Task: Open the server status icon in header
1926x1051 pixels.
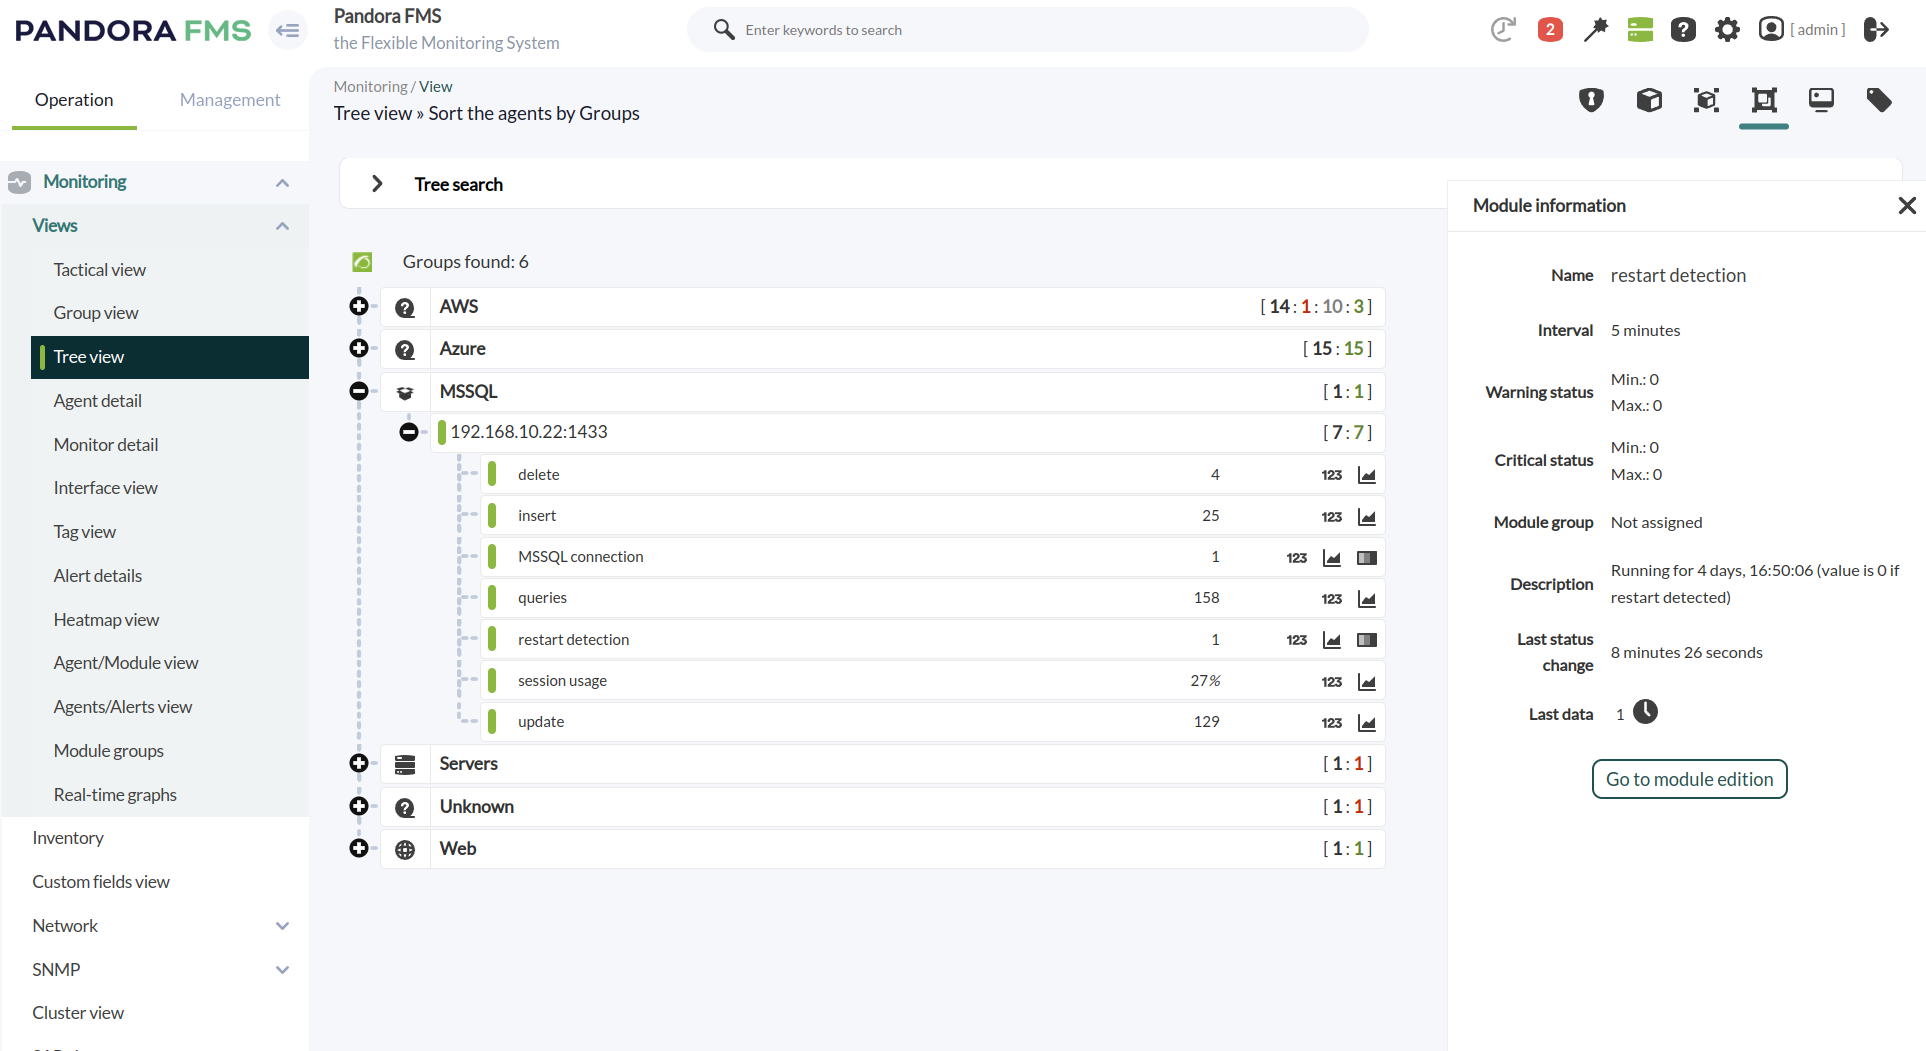Action: pyautogui.click(x=1640, y=30)
